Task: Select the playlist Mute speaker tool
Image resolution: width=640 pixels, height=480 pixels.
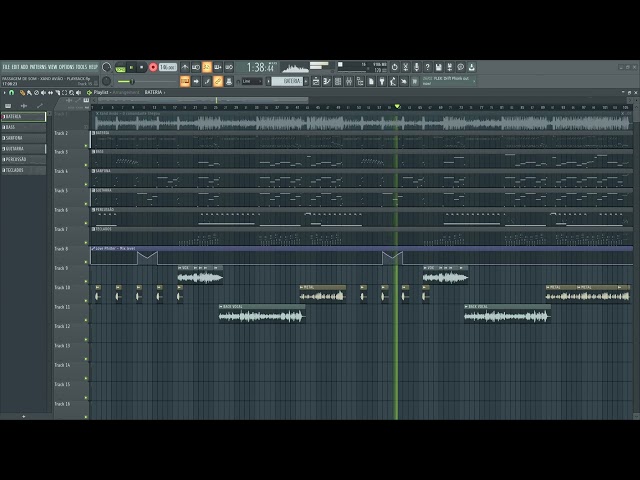Action: [x=43, y=93]
